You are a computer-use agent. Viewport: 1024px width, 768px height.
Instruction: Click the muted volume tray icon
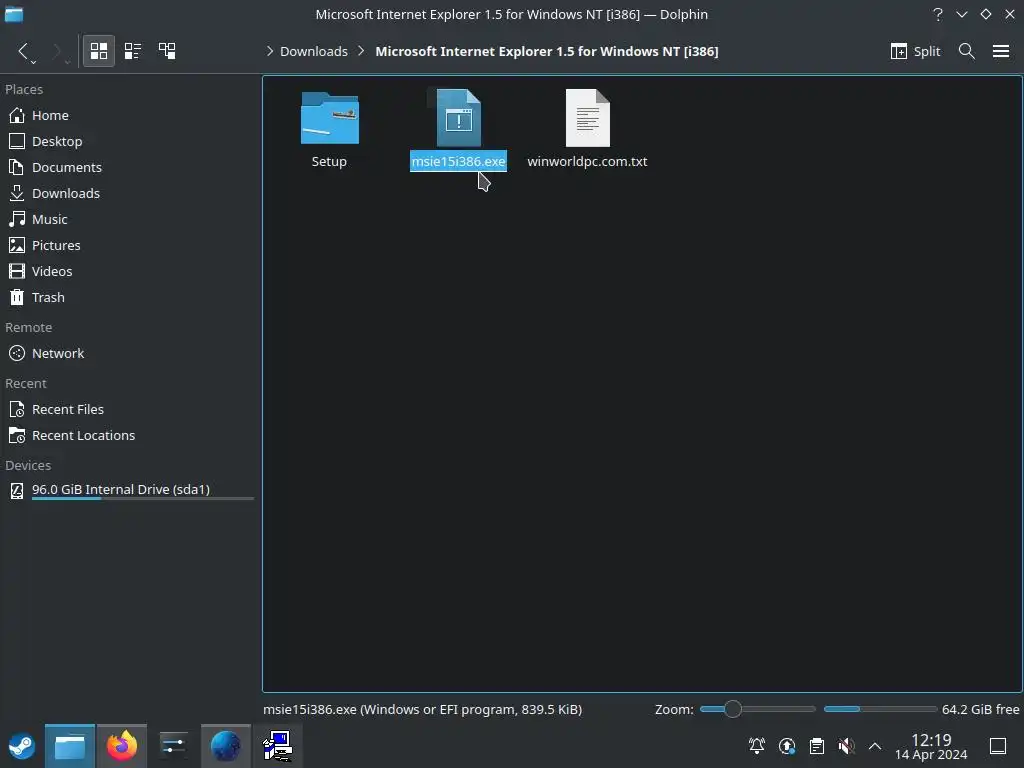(846, 746)
